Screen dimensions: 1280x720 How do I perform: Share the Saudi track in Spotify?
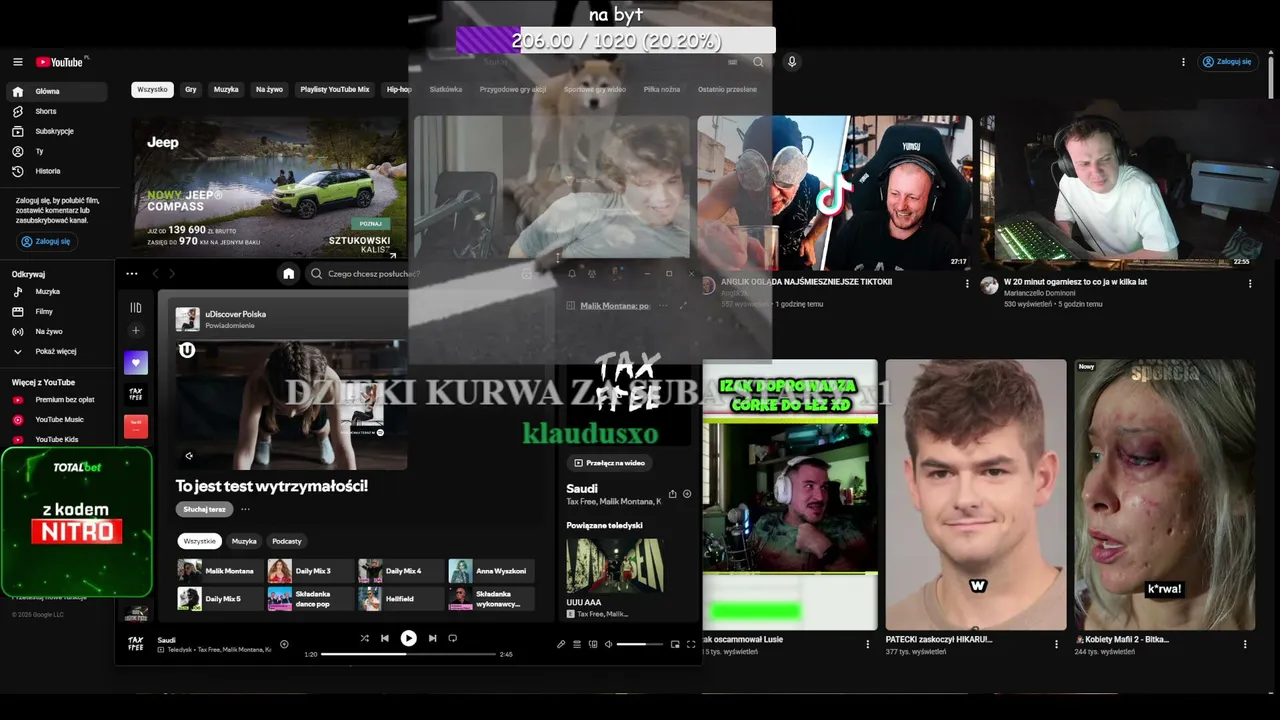click(x=672, y=494)
